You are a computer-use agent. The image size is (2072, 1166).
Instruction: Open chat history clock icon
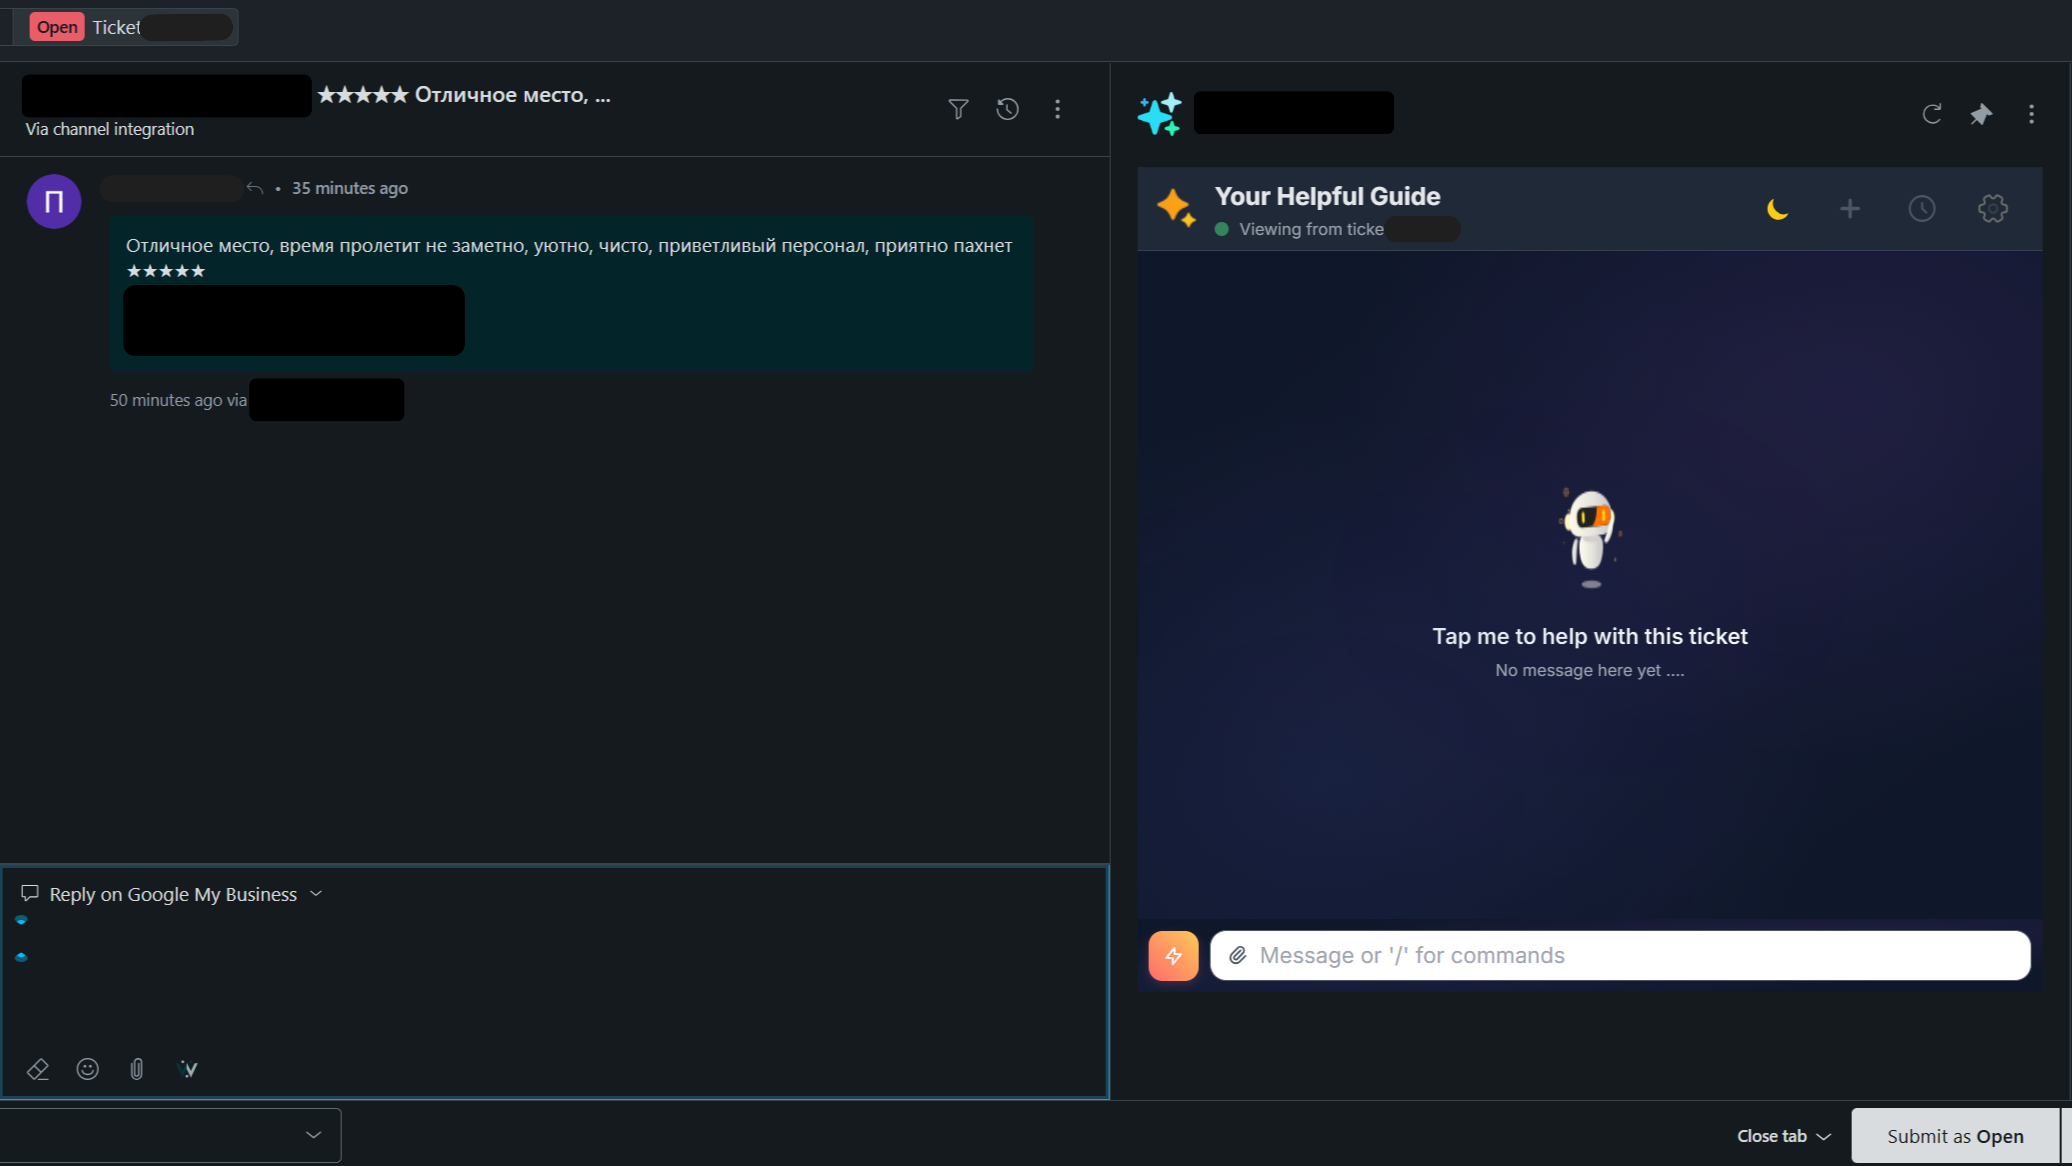1921,209
